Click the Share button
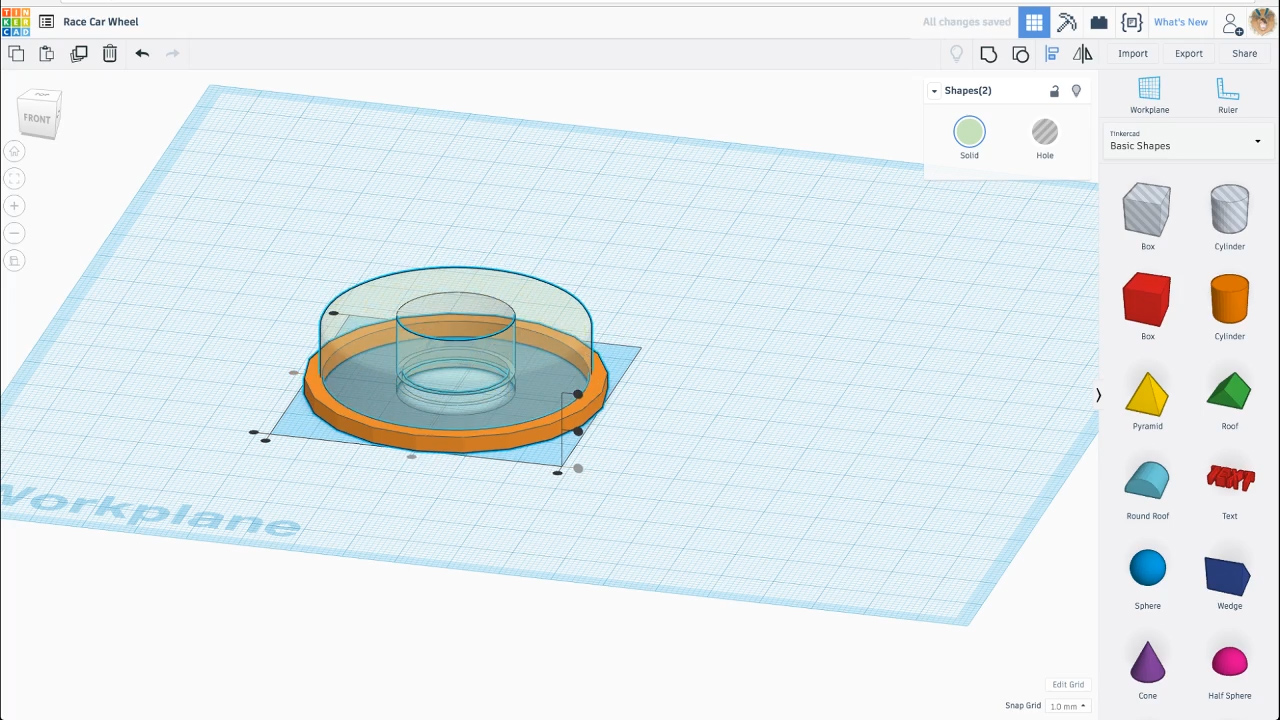This screenshot has height=720, width=1280. (1245, 54)
